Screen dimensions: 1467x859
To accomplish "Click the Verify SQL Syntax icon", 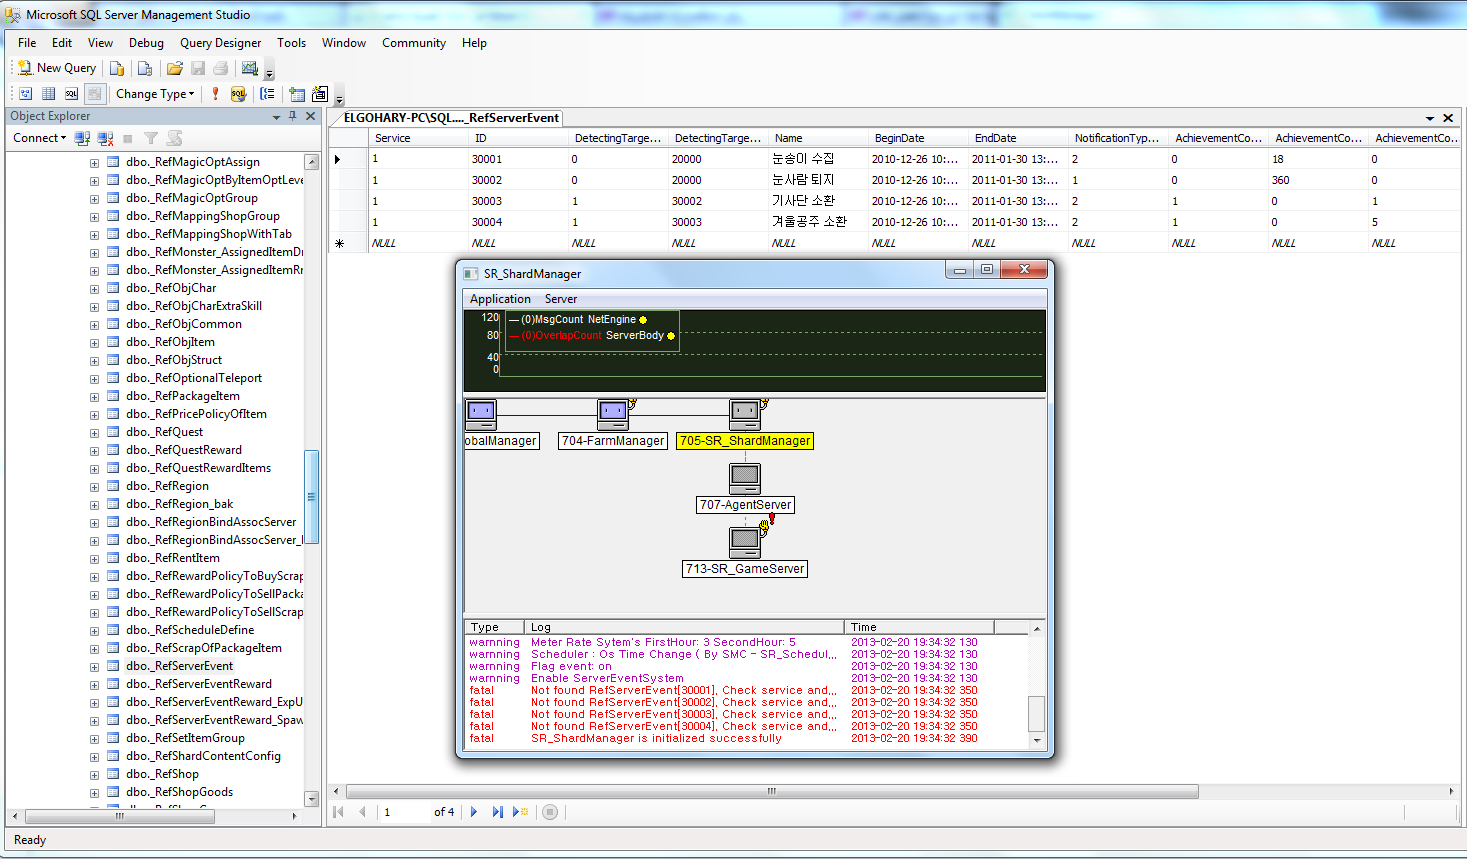I will tap(238, 94).
